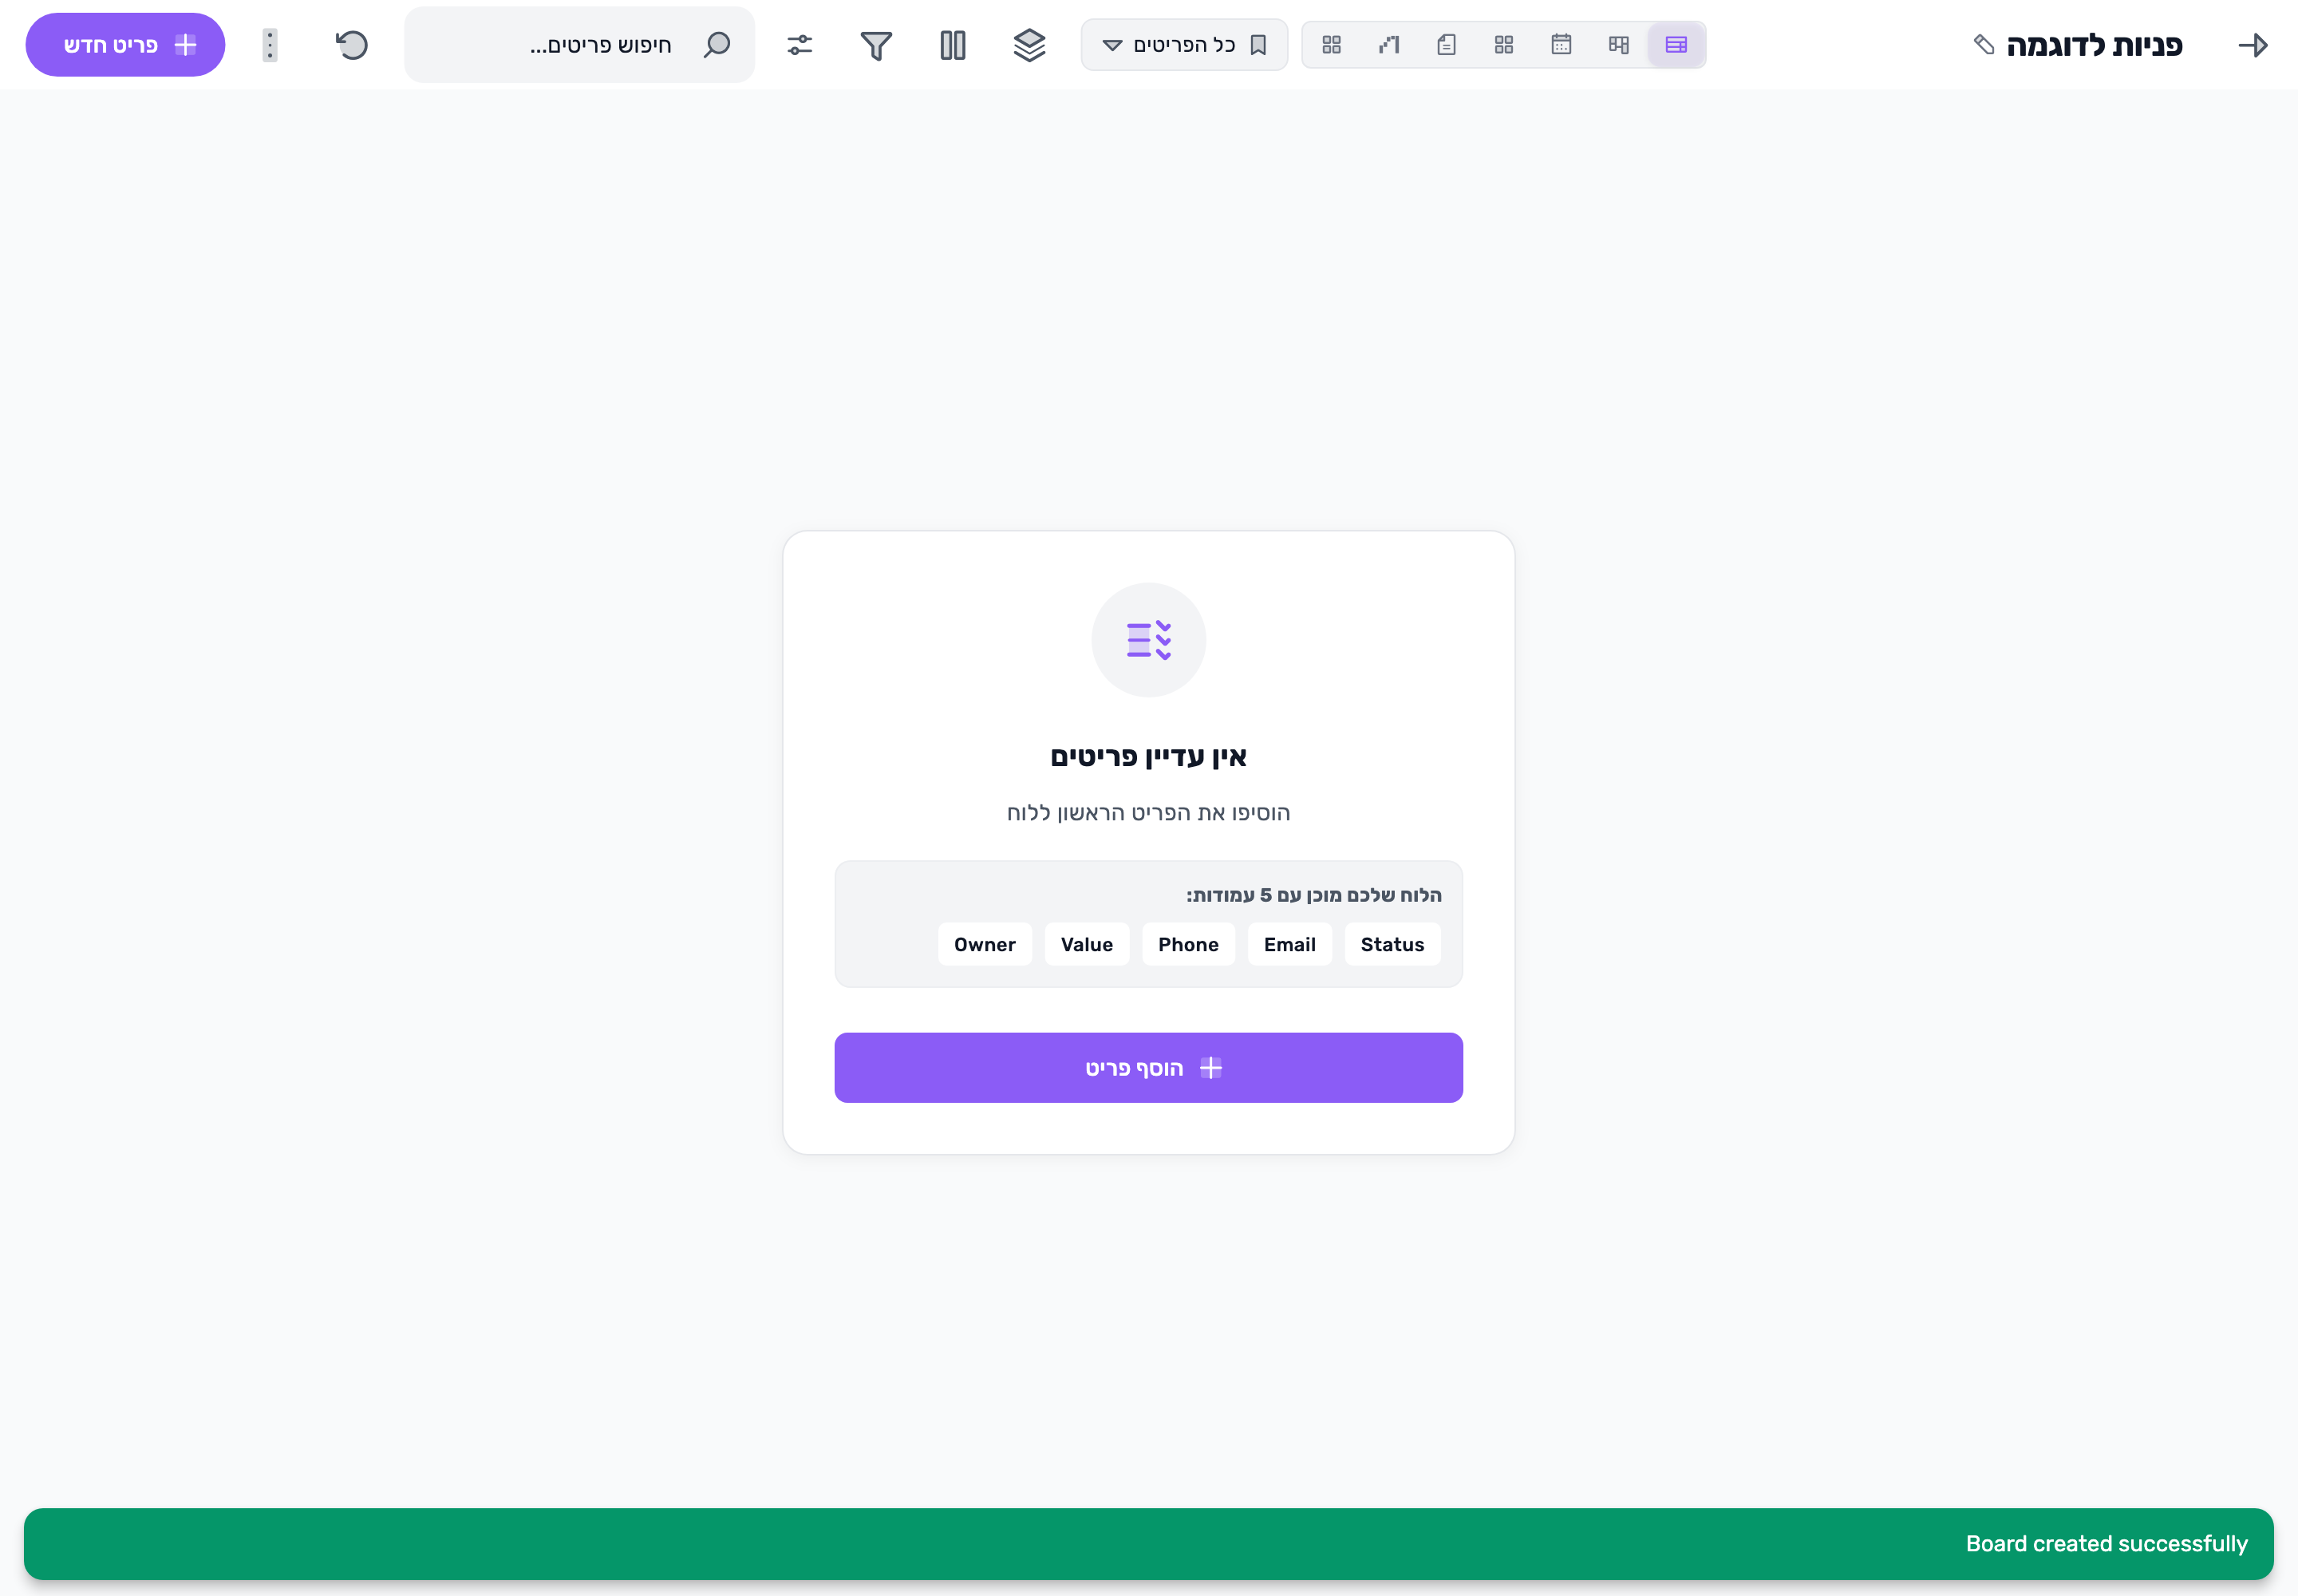Select the stair-step chart view icon

tap(1389, 45)
